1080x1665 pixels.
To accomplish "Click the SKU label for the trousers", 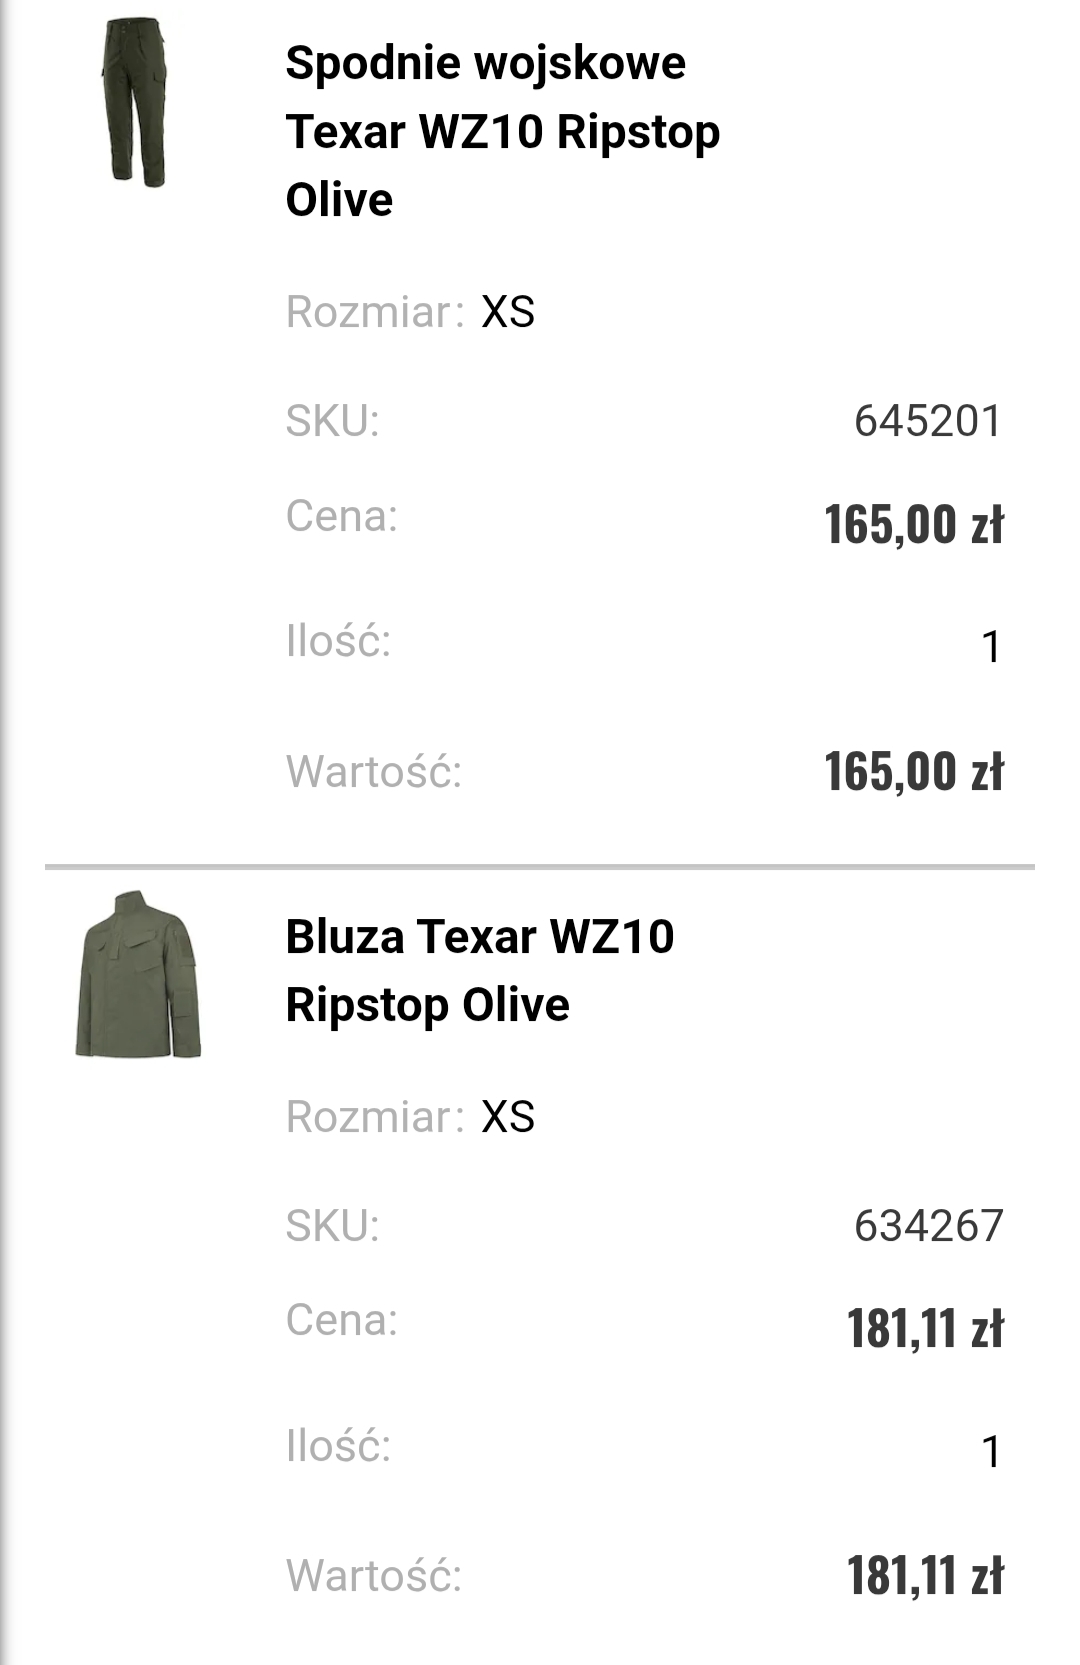I will [332, 421].
